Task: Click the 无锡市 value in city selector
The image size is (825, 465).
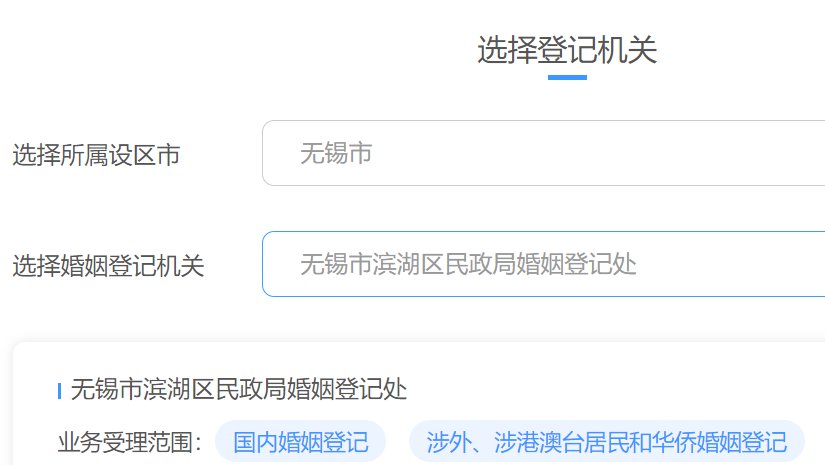Action: point(336,153)
